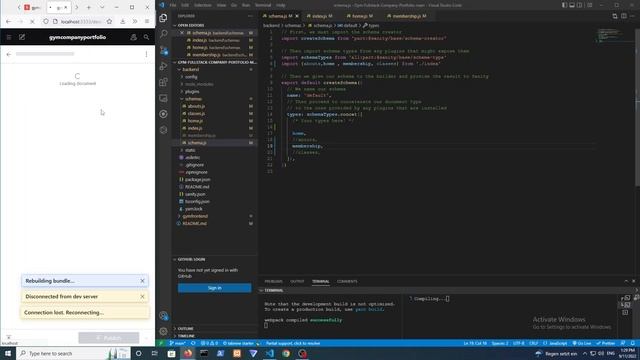This screenshot has width=640, height=360.
Task: Close the schema.js editor tab
Action: (297, 16)
